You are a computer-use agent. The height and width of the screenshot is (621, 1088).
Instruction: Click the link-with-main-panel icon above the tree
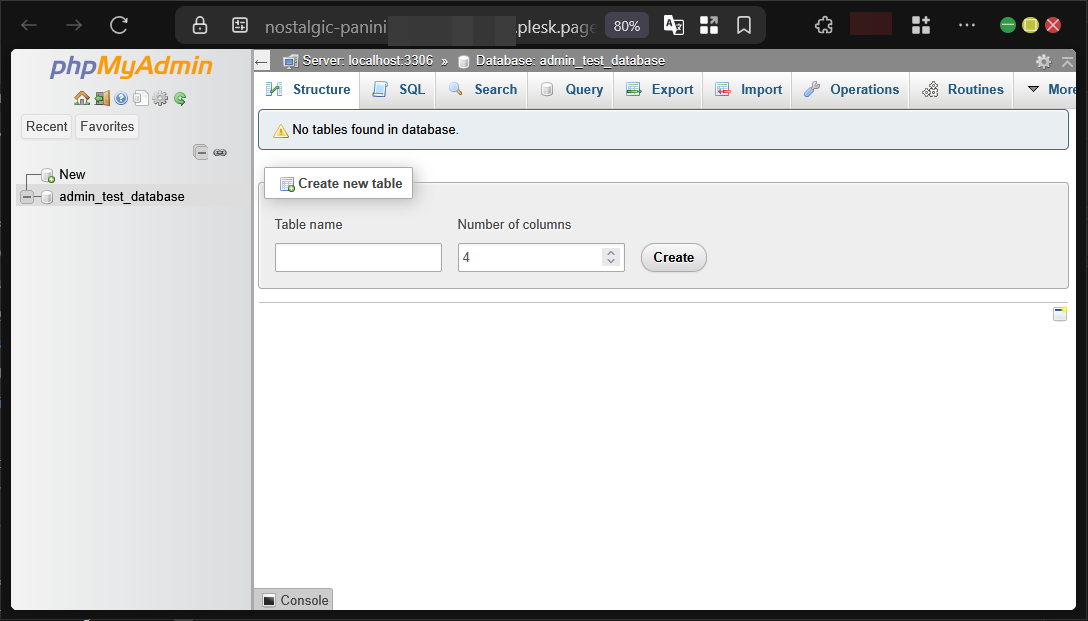tap(218, 151)
